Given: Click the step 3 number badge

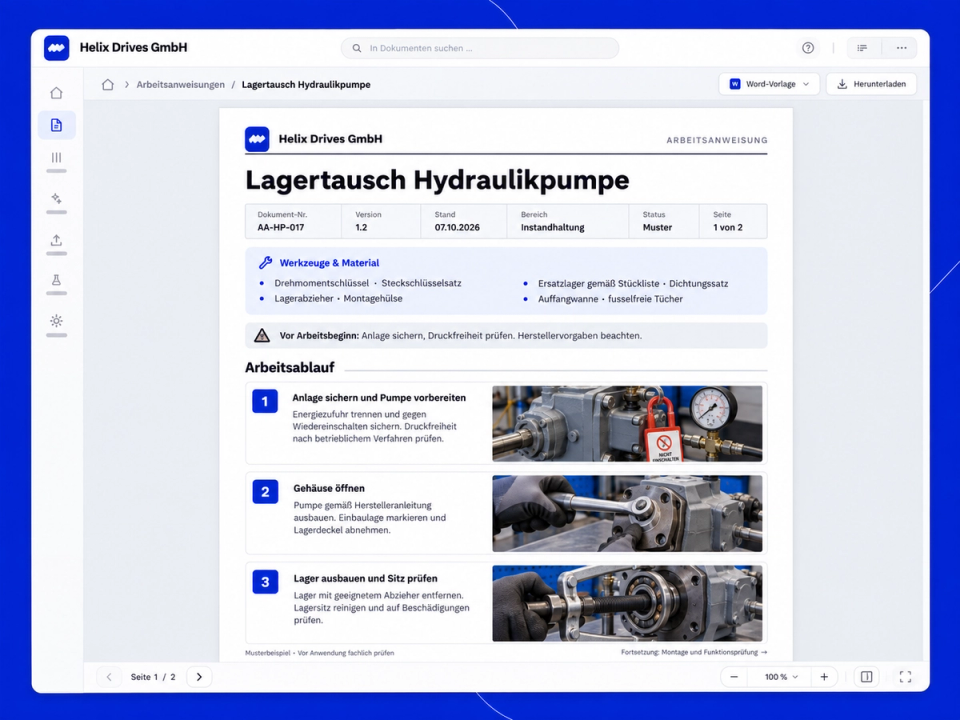Looking at the screenshot, I should tap(265, 582).
